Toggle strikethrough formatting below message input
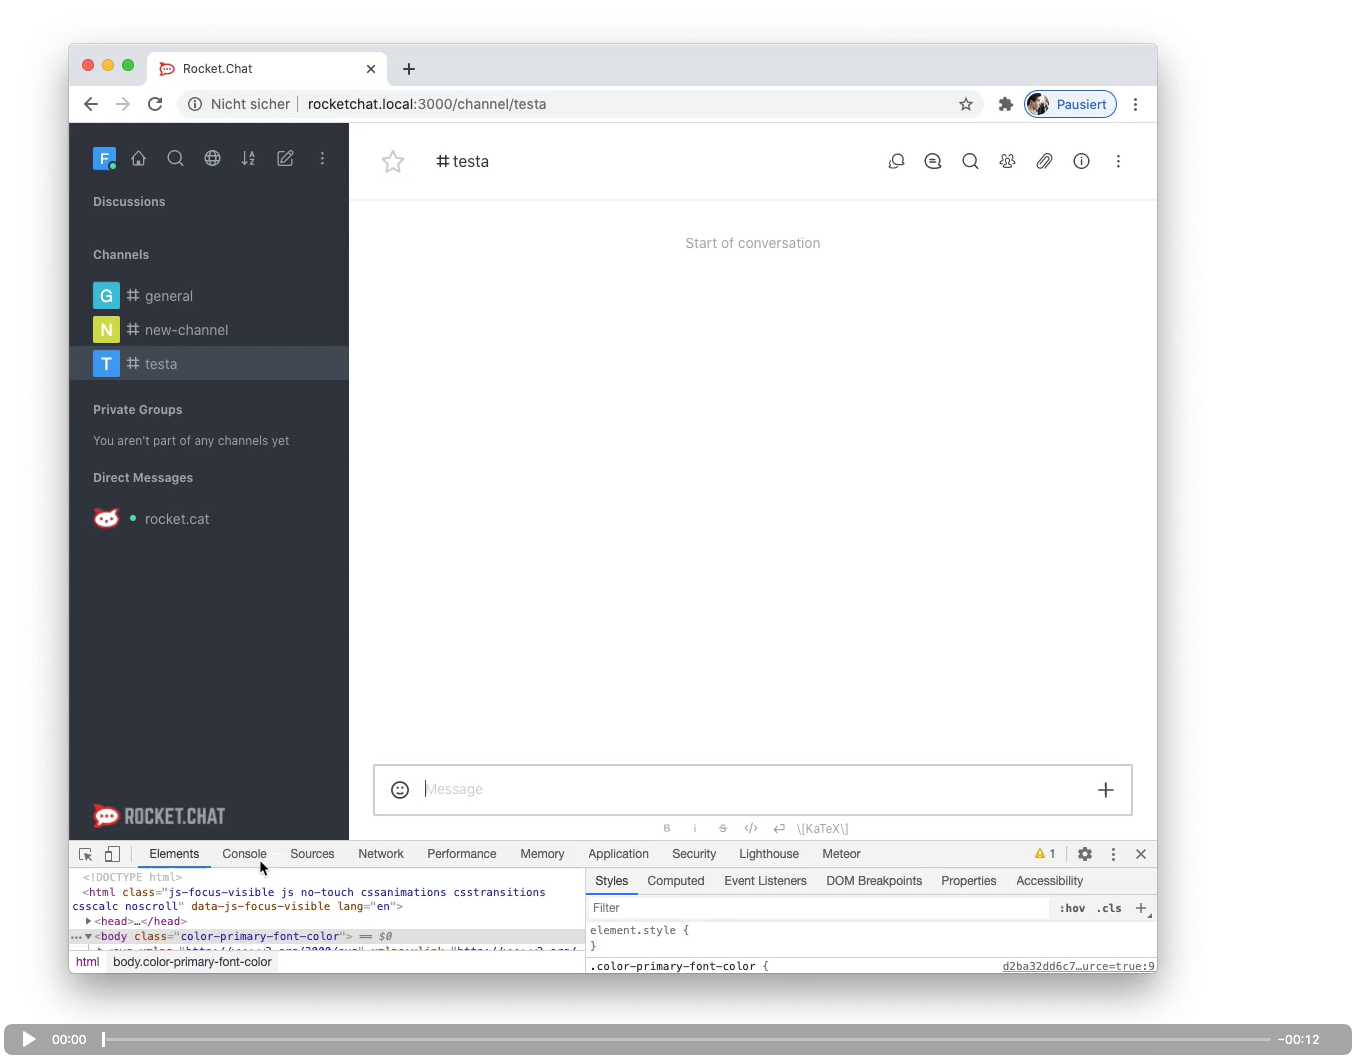 pos(722,828)
